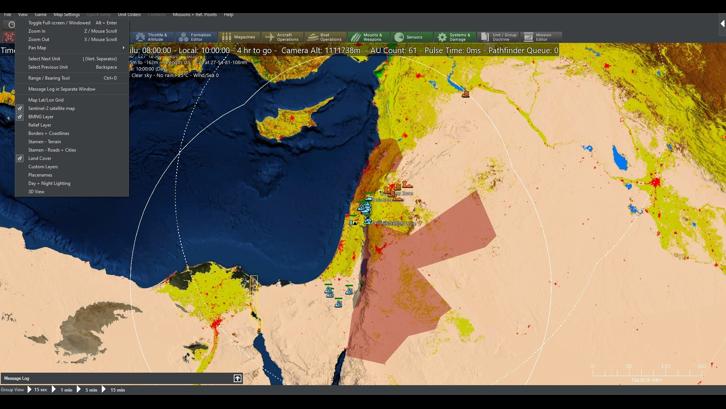
Task: Choose Select Next Unit
Action: tap(72, 59)
